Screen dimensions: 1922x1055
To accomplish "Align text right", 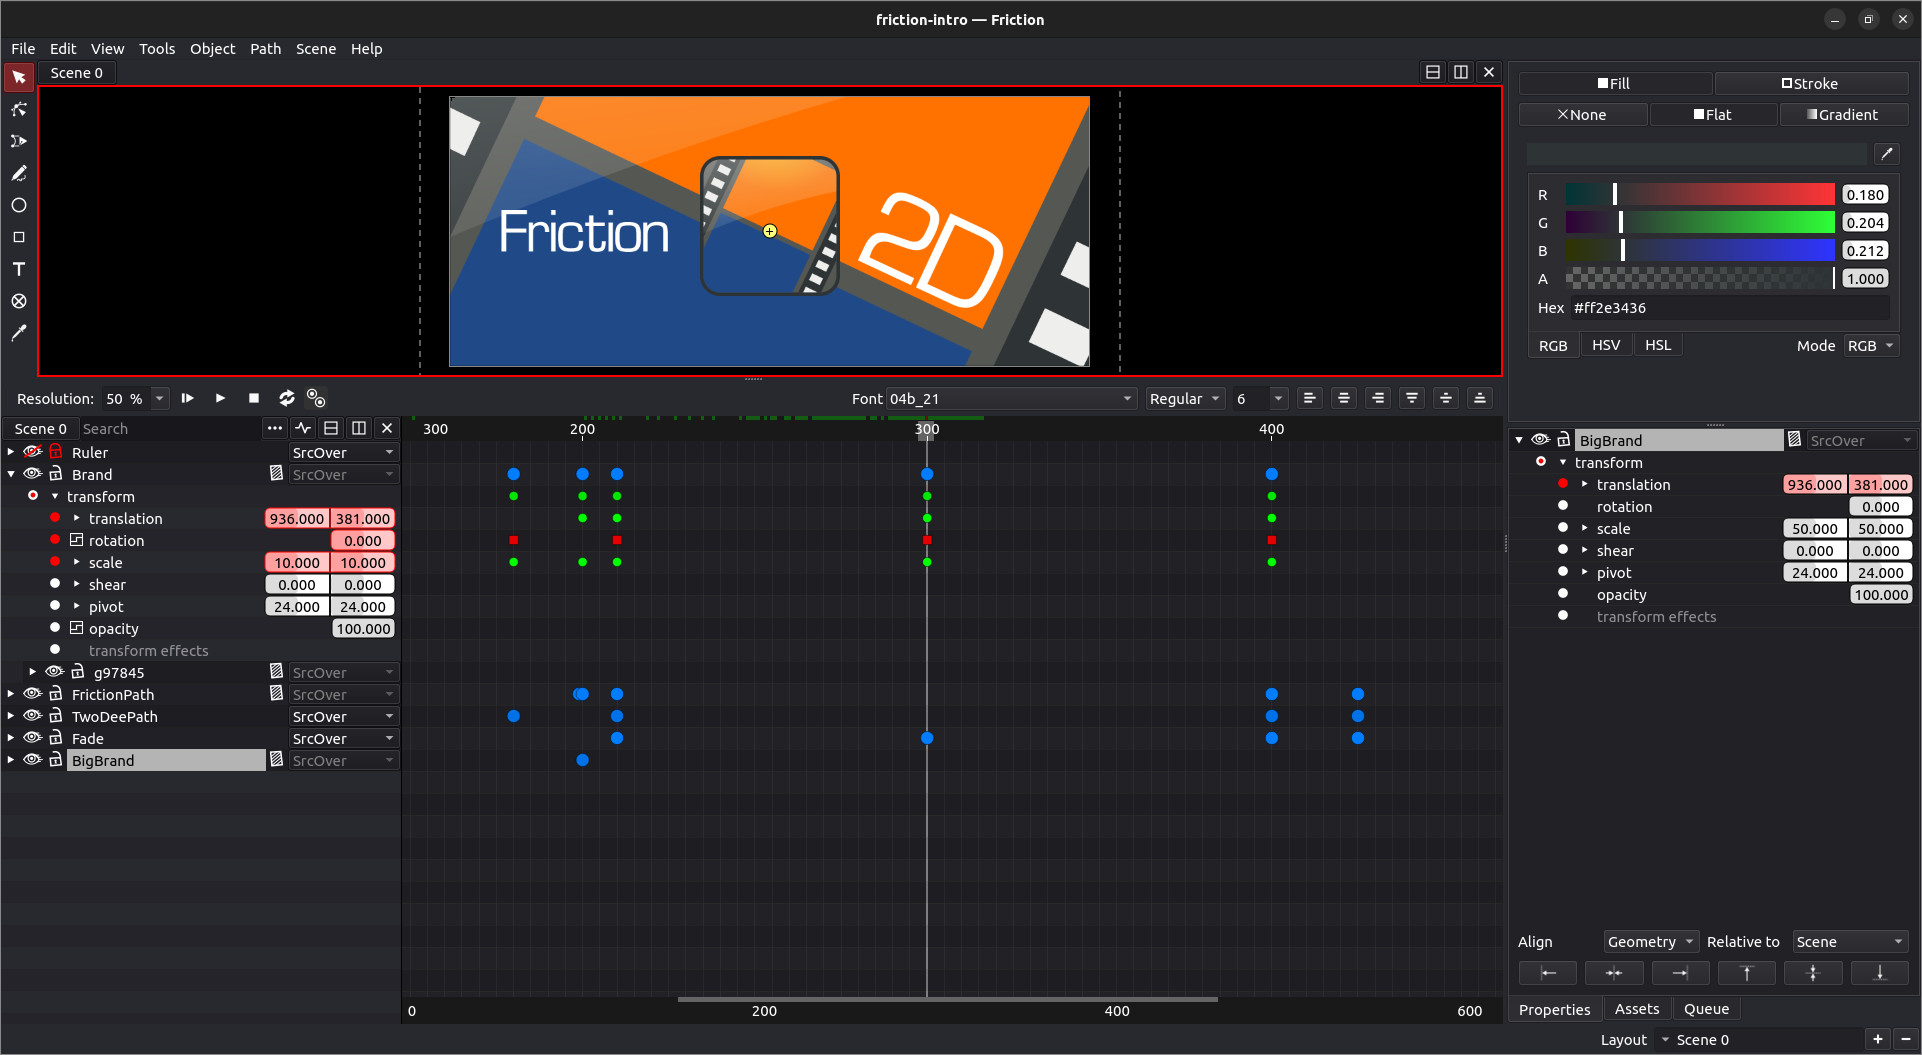I will tap(1378, 398).
